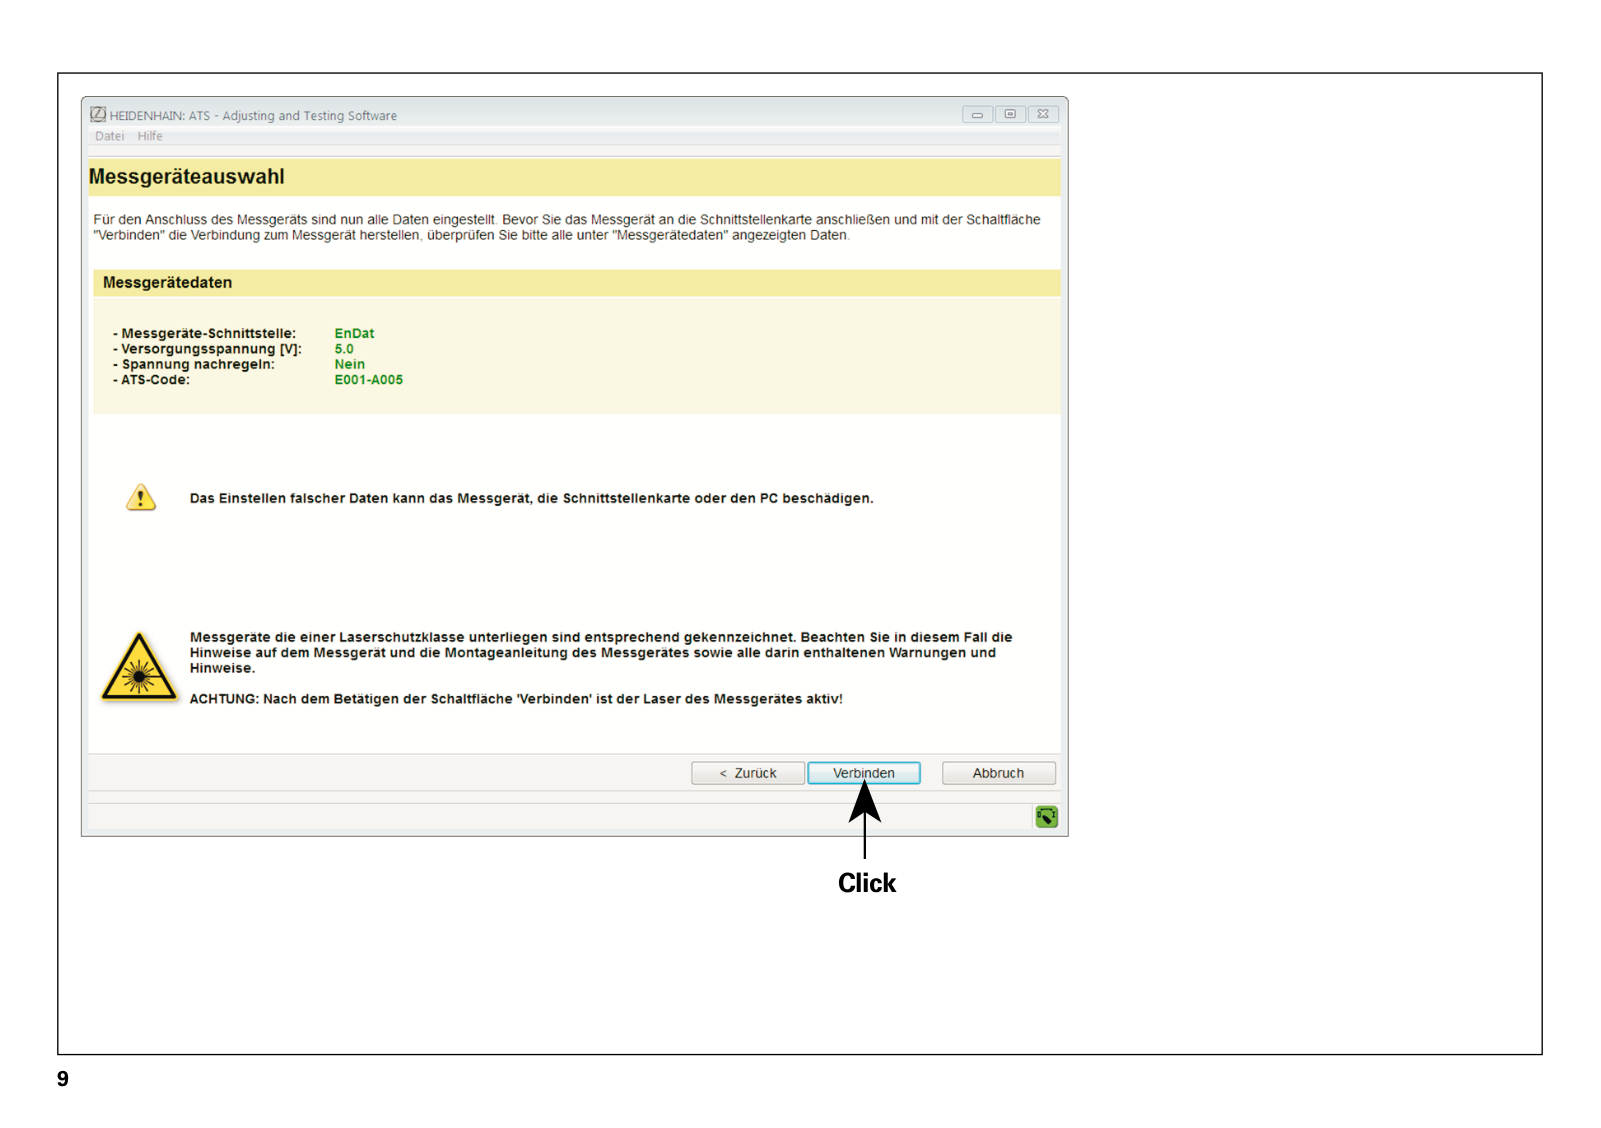Click the HEIDENHAIN app icon in title bar

click(98, 115)
